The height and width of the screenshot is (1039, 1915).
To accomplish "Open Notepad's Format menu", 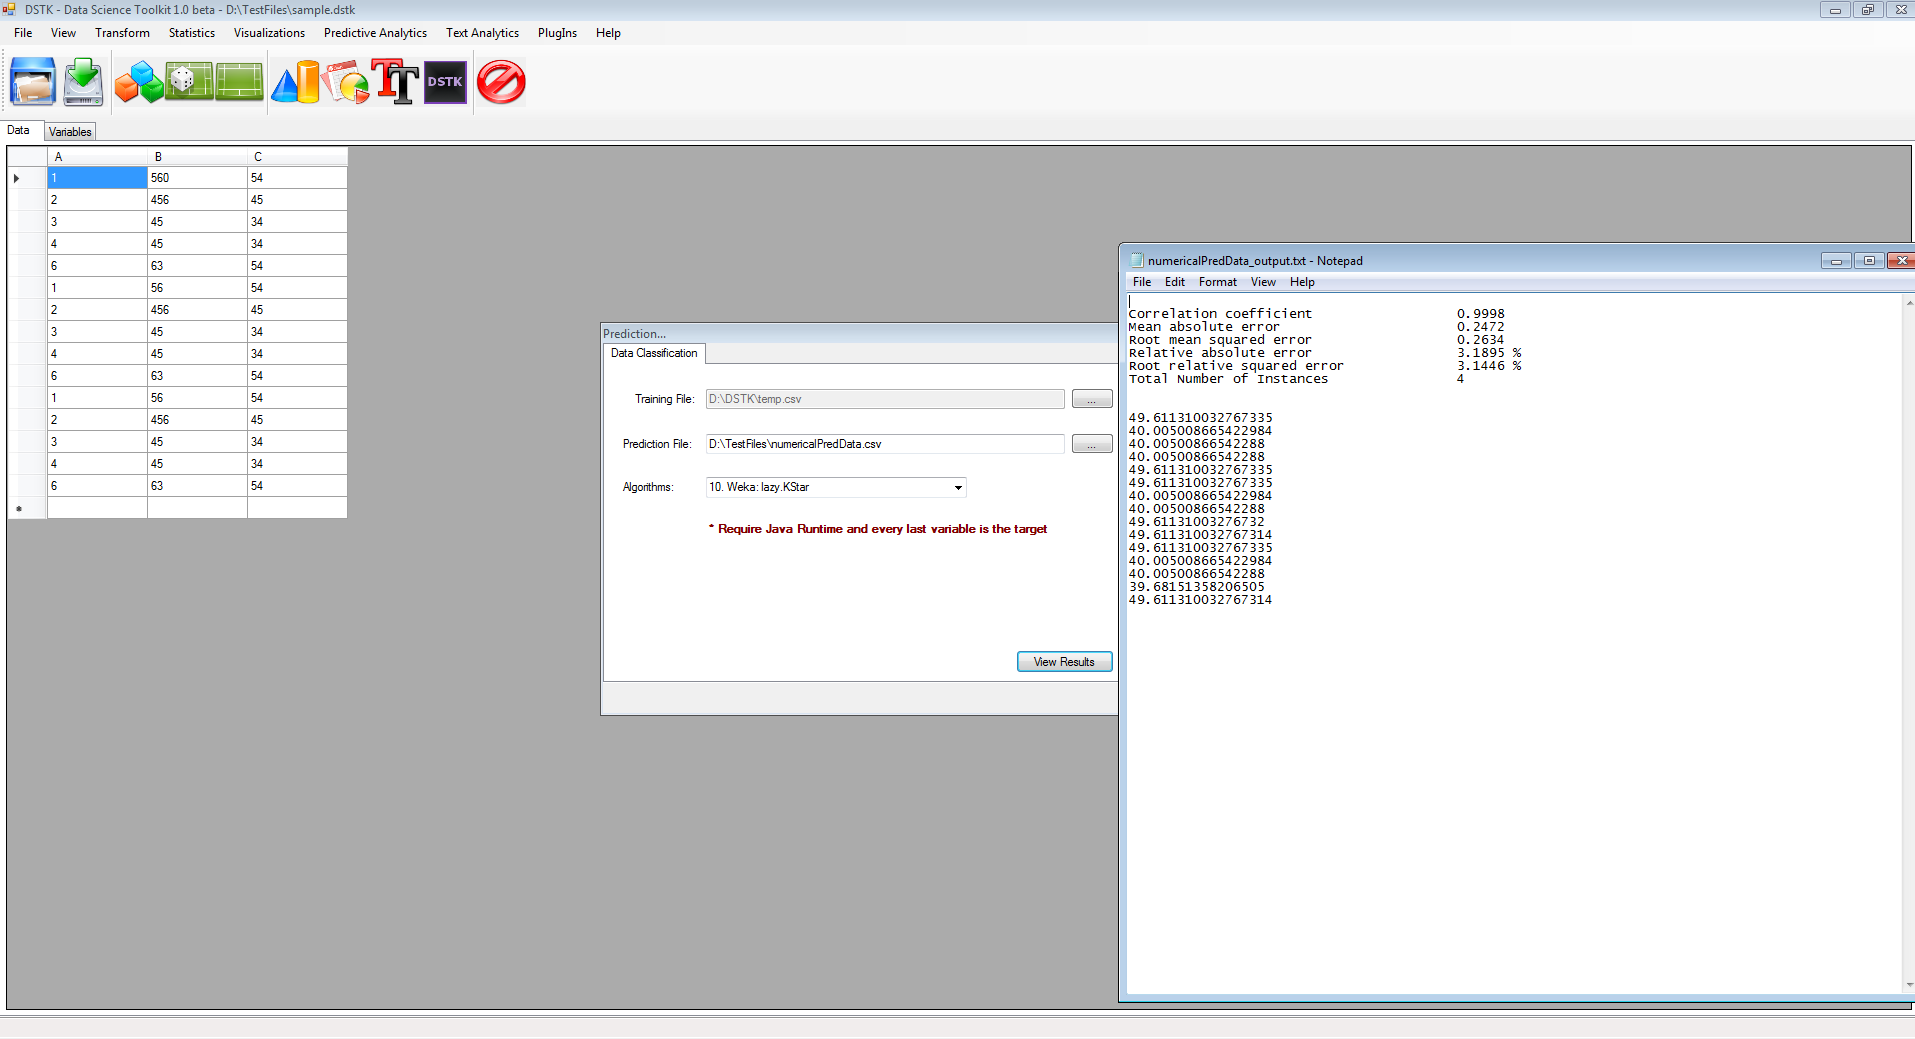I will click(1218, 282).
